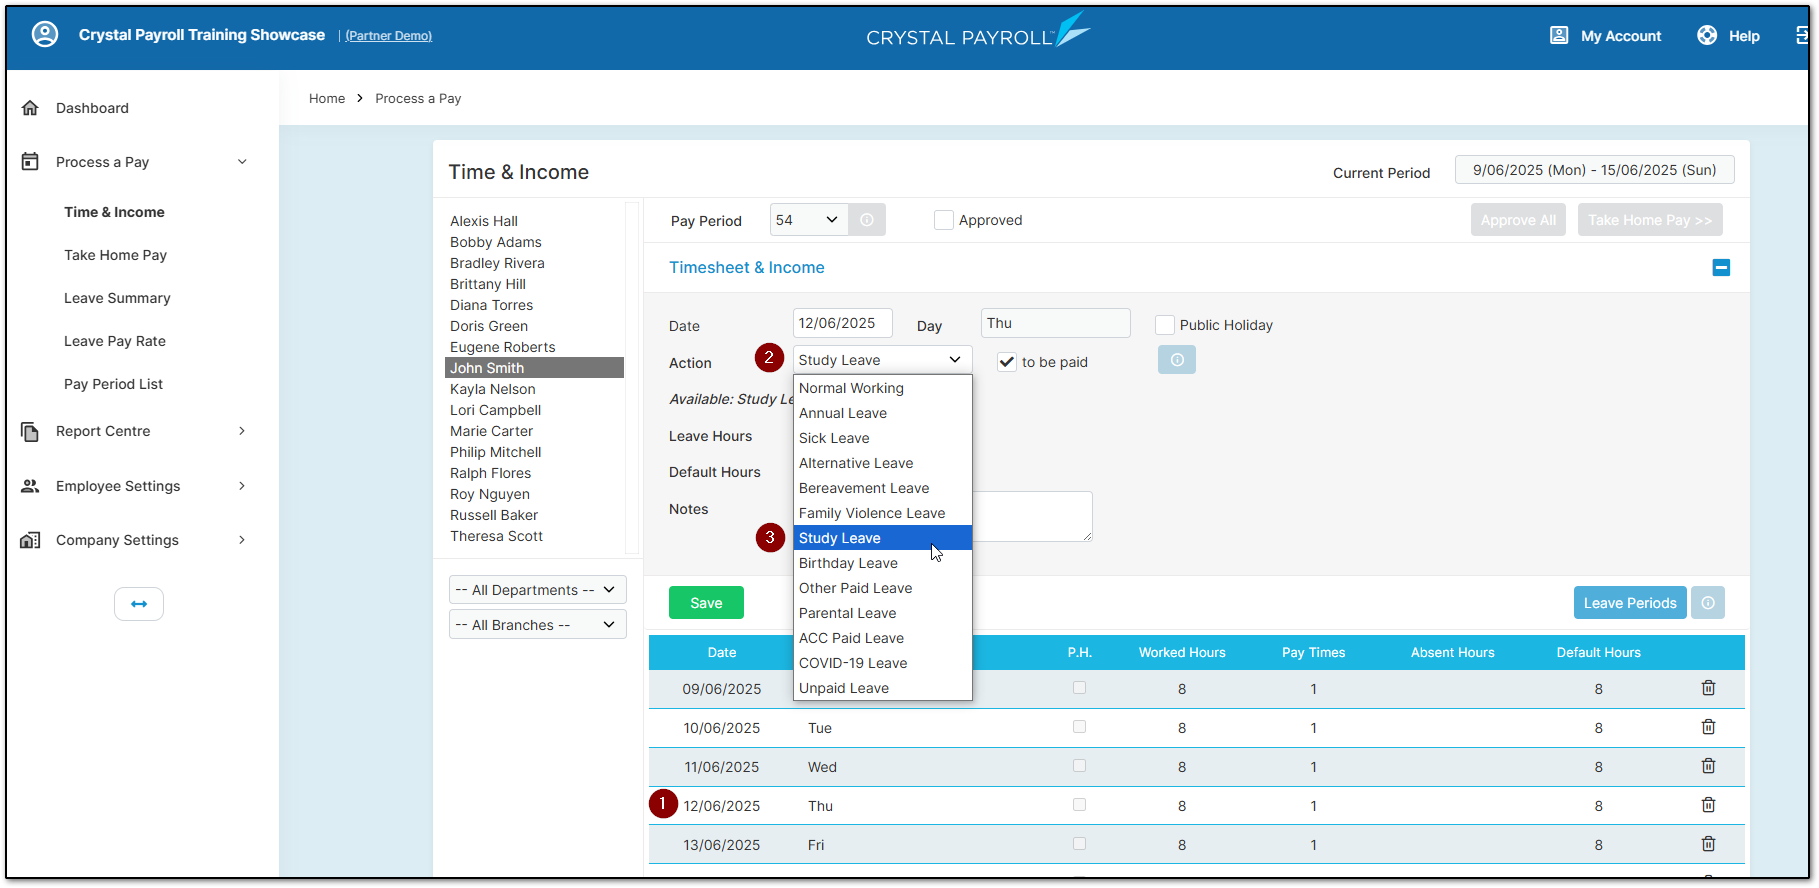Select Normal Working from Action list
Screen dimensions: 1819x888
click(882, 388)
